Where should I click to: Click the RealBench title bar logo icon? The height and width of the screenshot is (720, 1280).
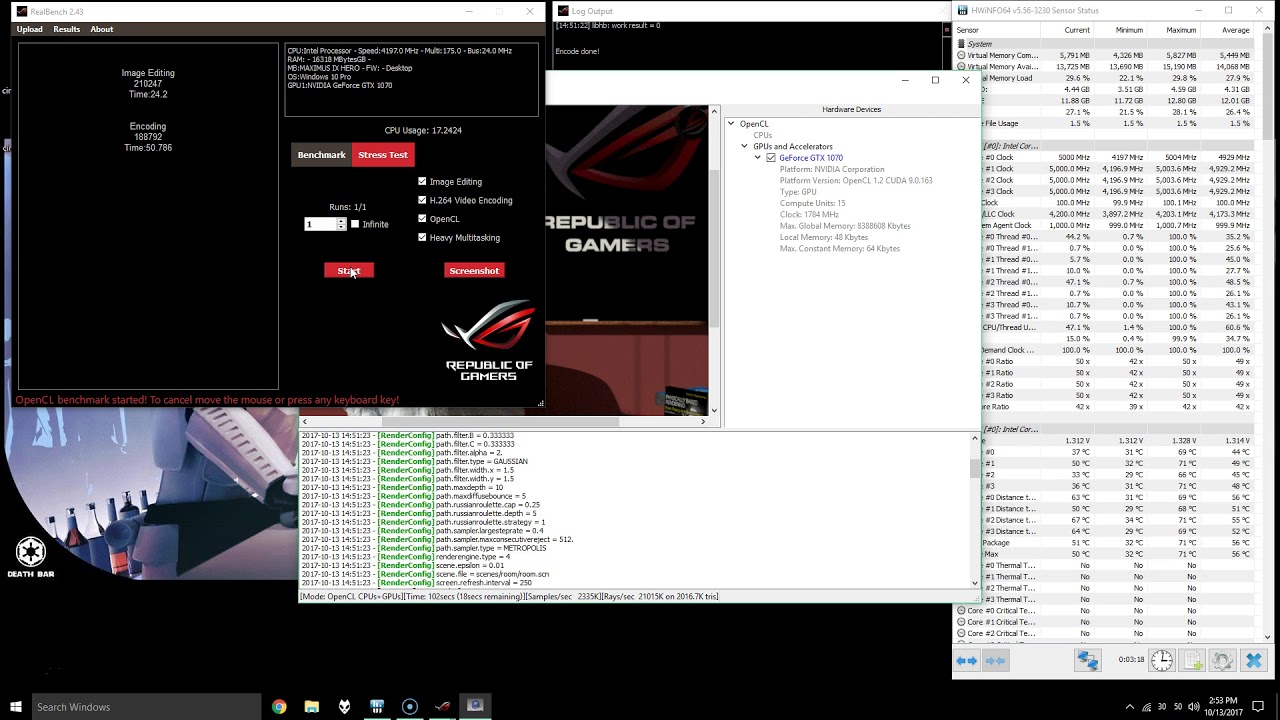click(x=22, y=11)
